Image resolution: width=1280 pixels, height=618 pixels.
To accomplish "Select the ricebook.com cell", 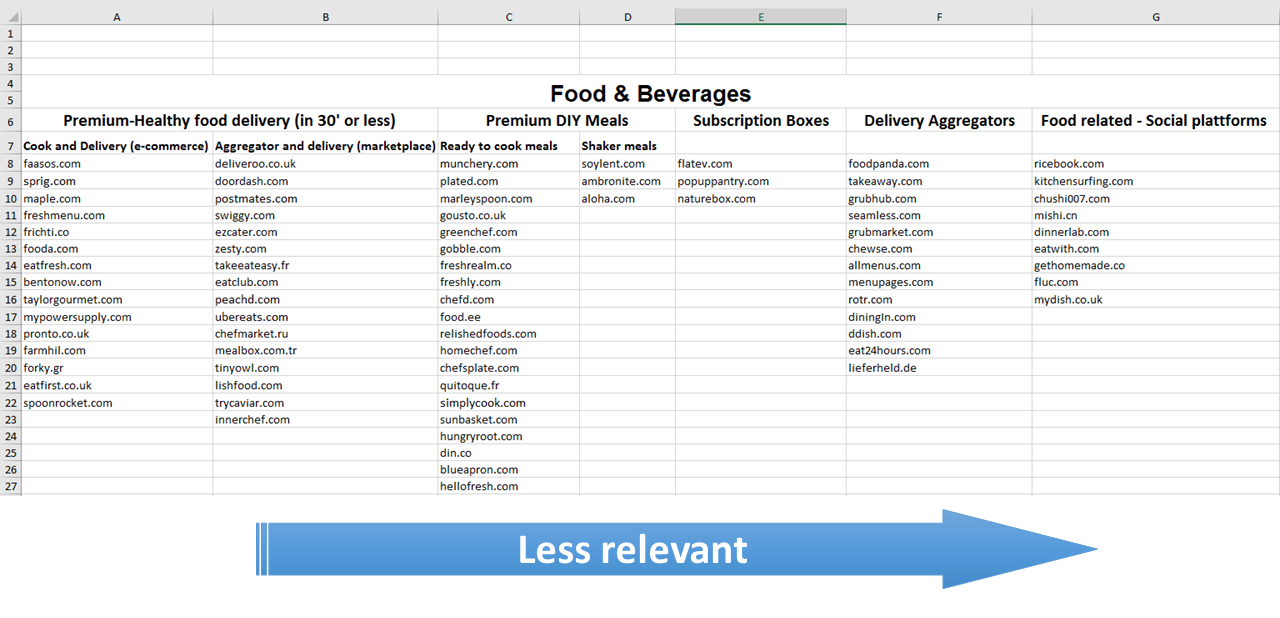I will [1156, 164].
